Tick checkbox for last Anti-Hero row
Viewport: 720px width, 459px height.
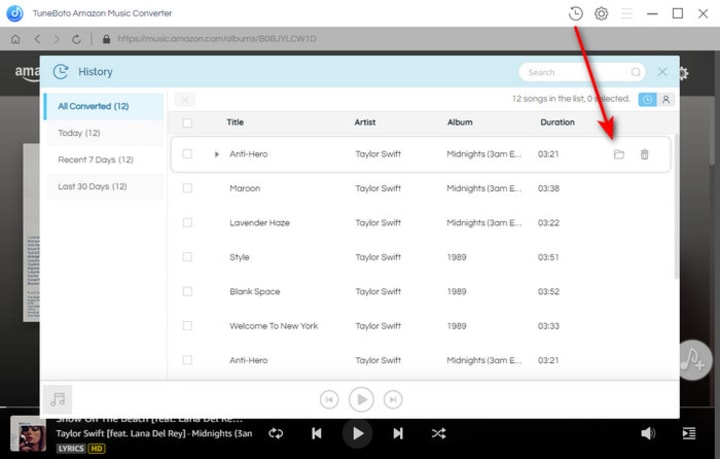click(x=187, y=360)
